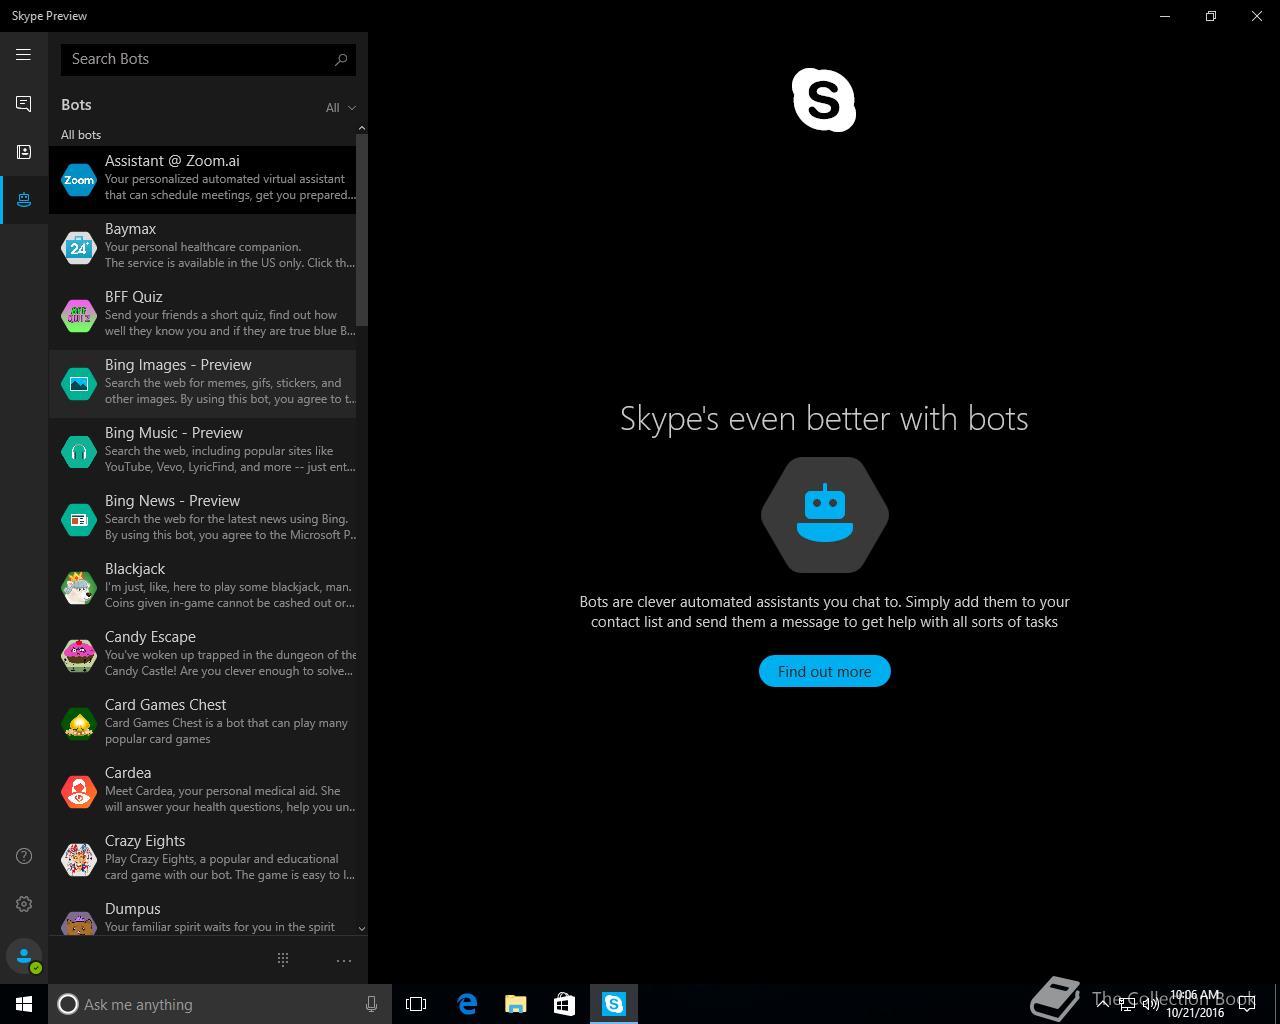Image resolution: width=1280 pixels, height=1024 pixels.
Task: Expand the All filter dropdown
Action: (x=340, y=108)
